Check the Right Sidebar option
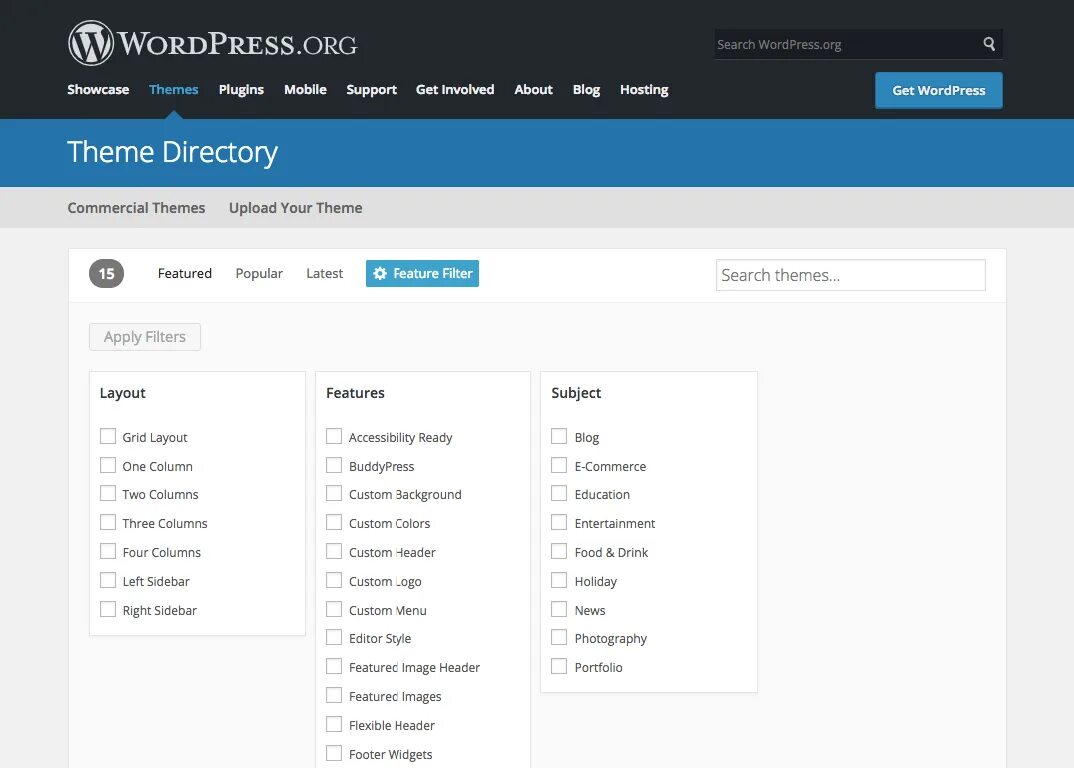 (108, 609)
